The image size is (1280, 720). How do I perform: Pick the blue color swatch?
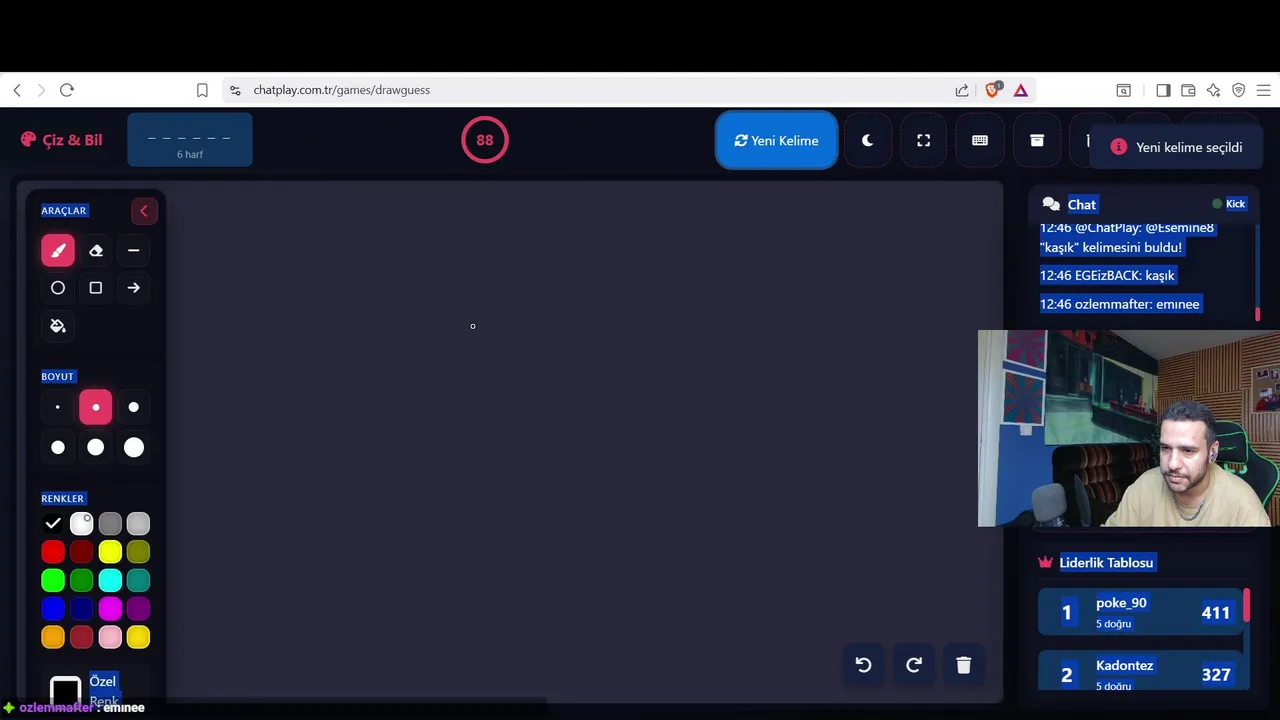[53, 608]
